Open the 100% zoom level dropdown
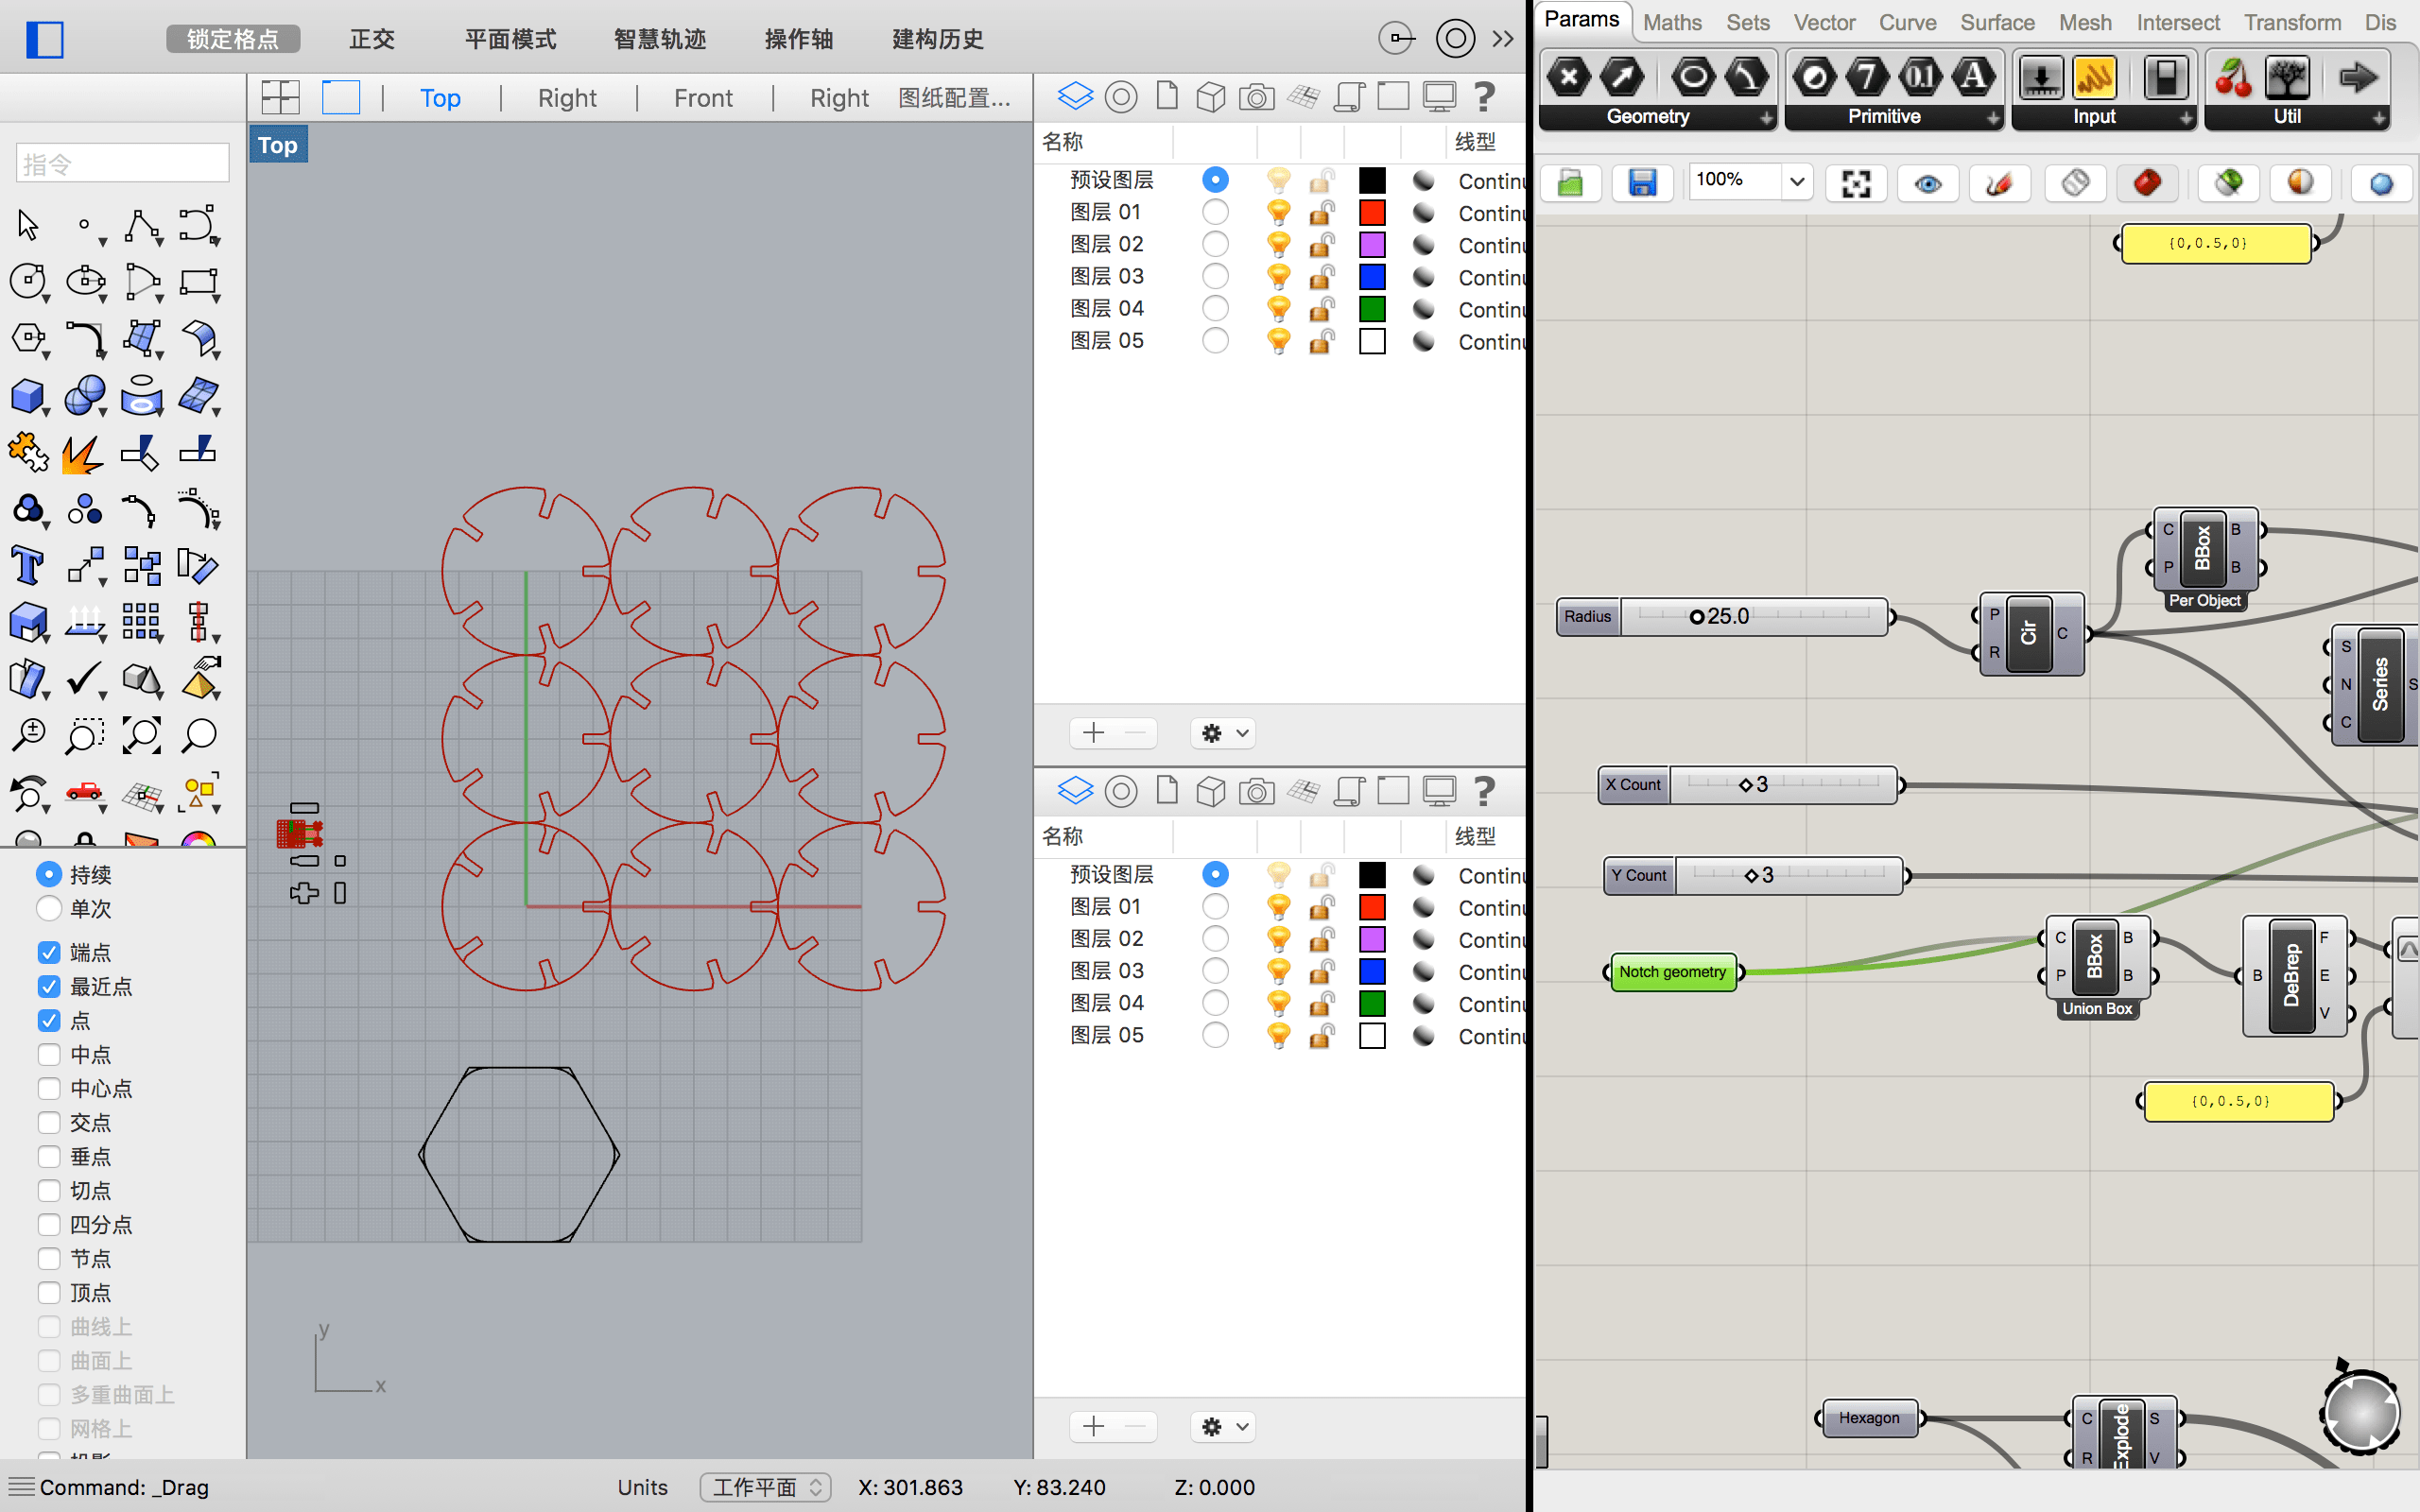The height and width of the screenshot is (1512, 2420). [x=1797, y=182]
